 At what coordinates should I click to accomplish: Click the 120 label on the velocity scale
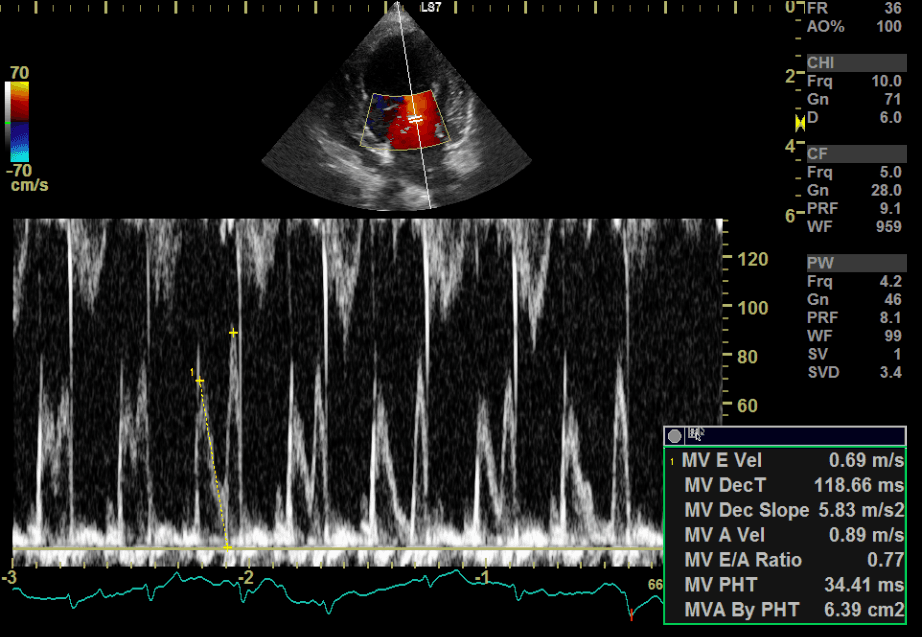753,260
